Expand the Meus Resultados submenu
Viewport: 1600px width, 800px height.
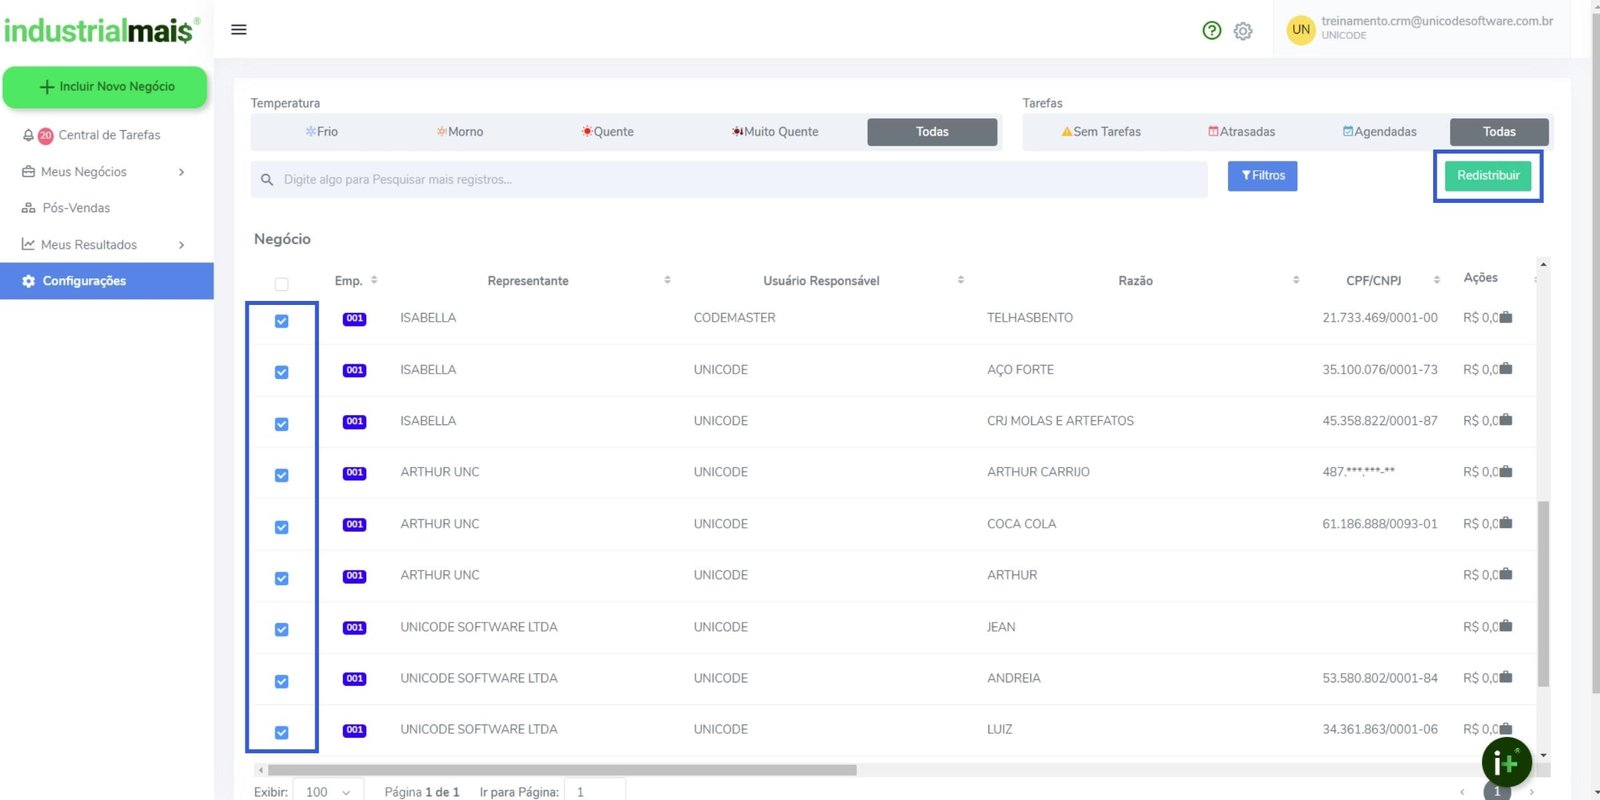point(181,245)
